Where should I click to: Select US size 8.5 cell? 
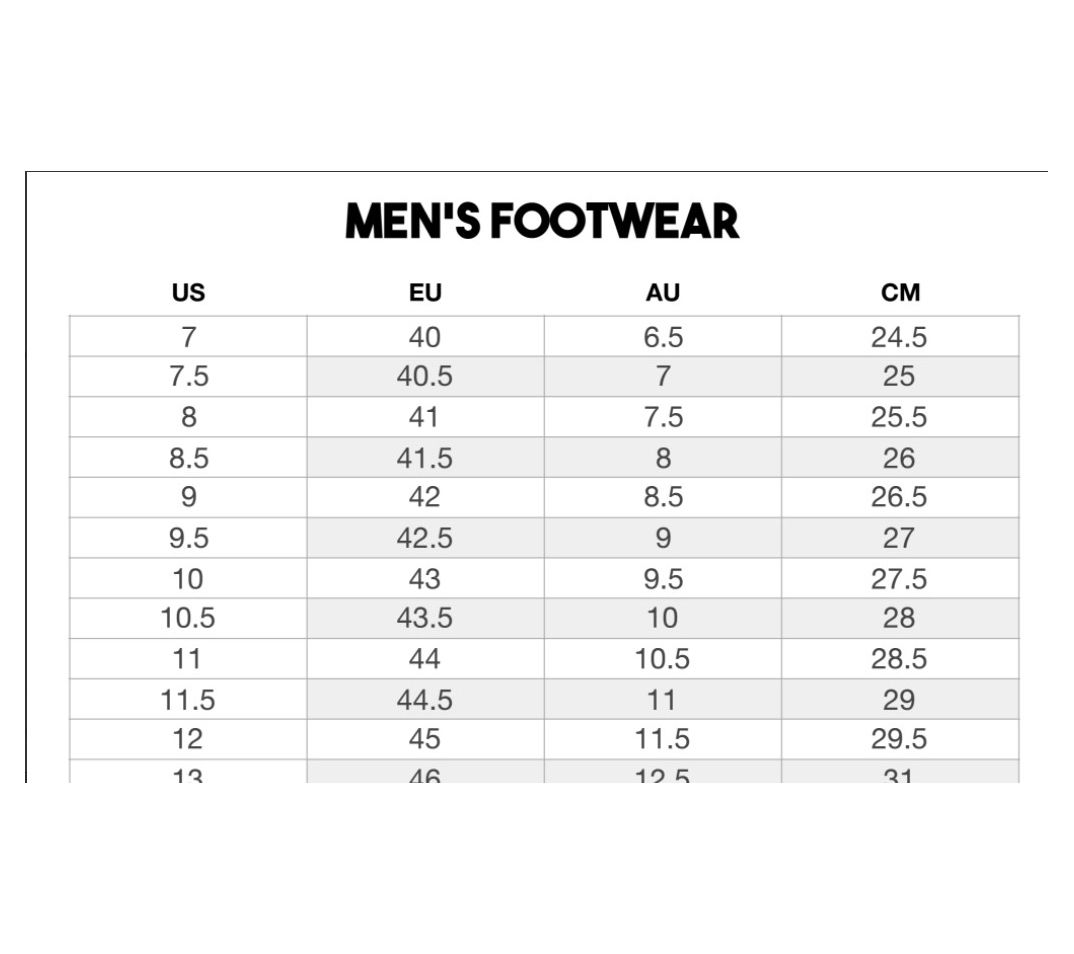pos(188,458)
